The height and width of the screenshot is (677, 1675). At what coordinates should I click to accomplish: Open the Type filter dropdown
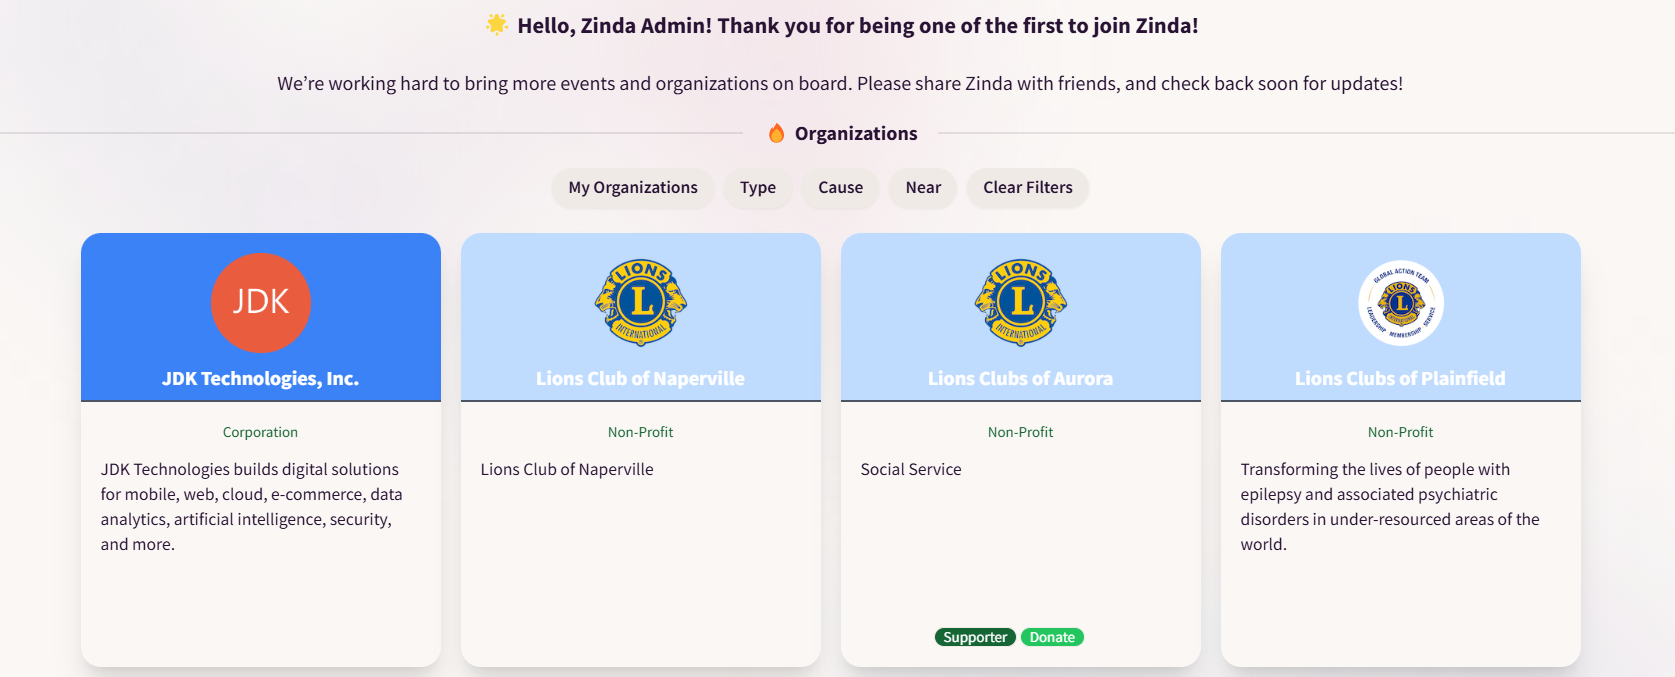click(758, 188)
